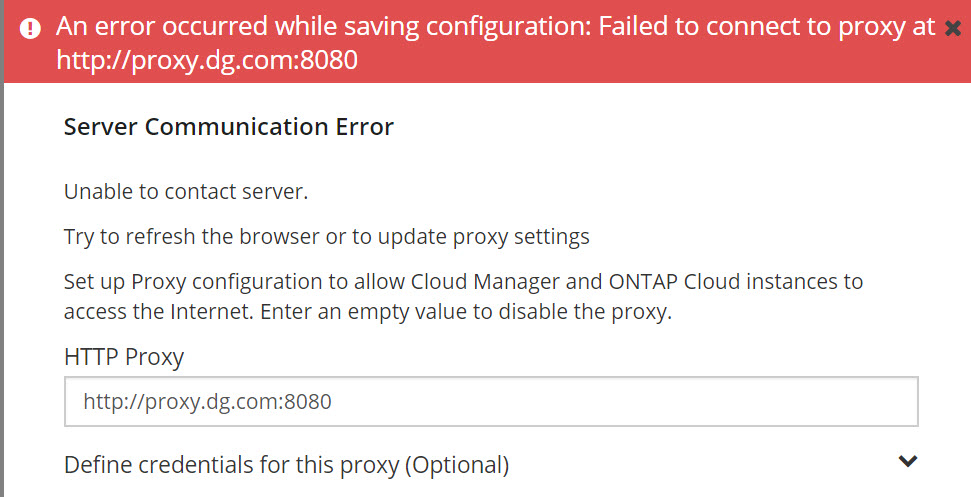Viewport: 971px width, 497px height.
Task: Click into the HTTP Proxy input field
Action: tap(490, 402)
